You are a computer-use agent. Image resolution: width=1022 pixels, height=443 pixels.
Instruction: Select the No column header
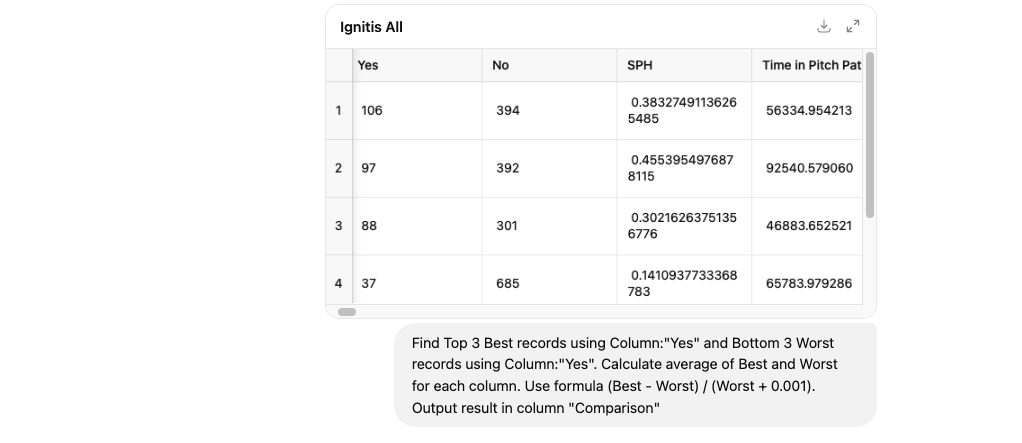click(x=549, y=65)
